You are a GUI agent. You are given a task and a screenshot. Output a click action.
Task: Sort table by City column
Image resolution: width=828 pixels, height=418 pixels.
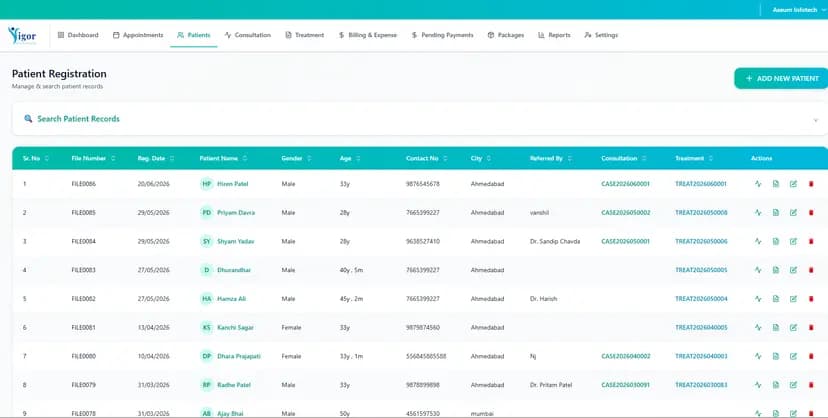(x=488, y=158)
